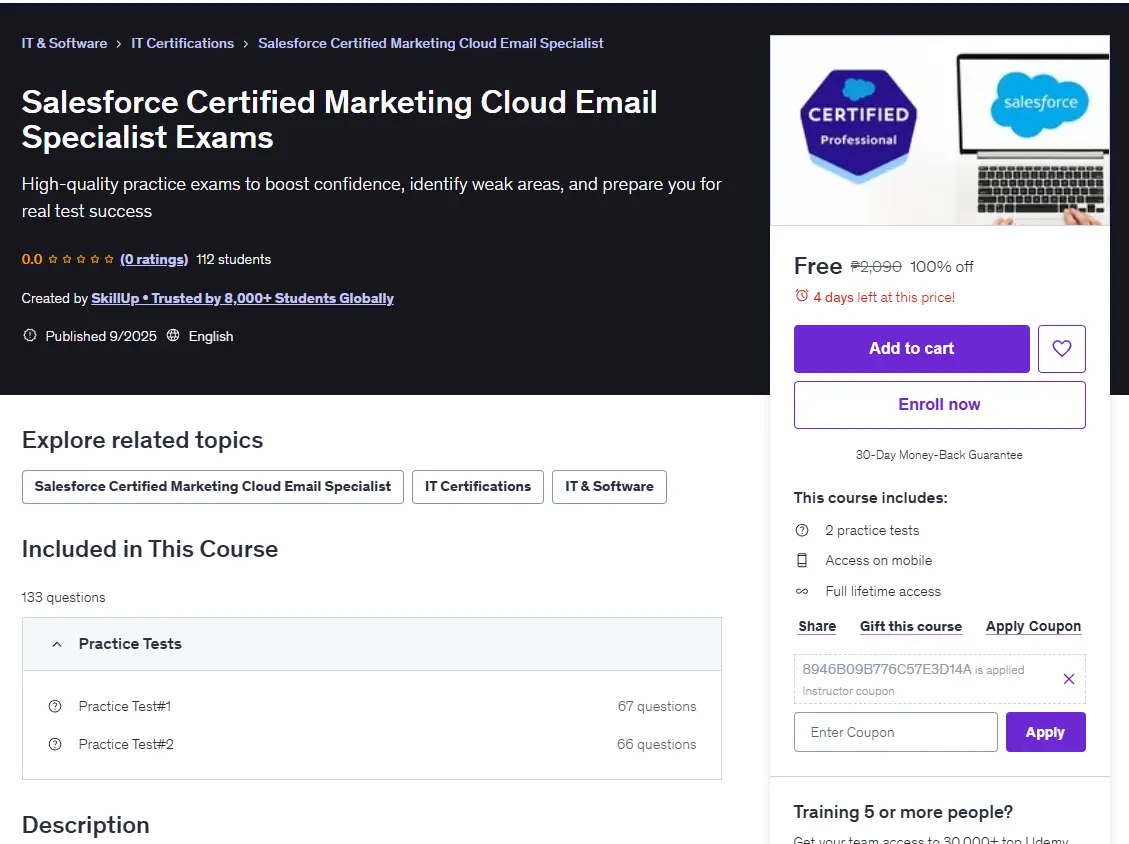This screenshot has width=1129, height=844.
Task: Select the Practice Test#2 row
Action: point(372,744)
